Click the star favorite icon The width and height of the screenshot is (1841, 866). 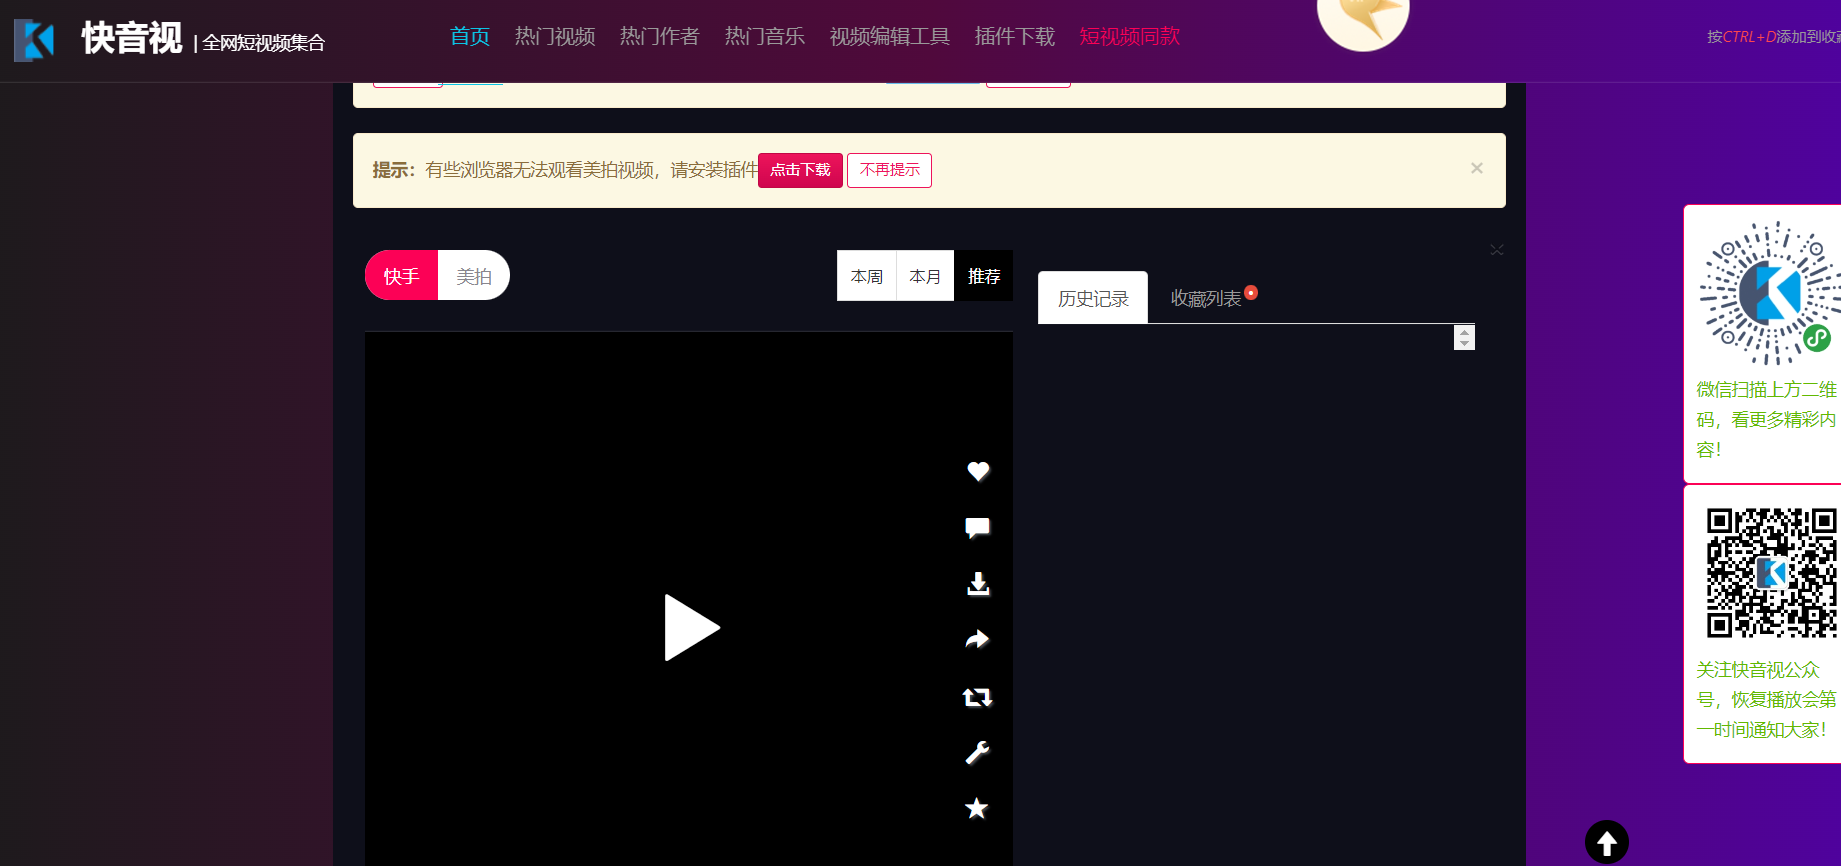[x=977, y=808]
